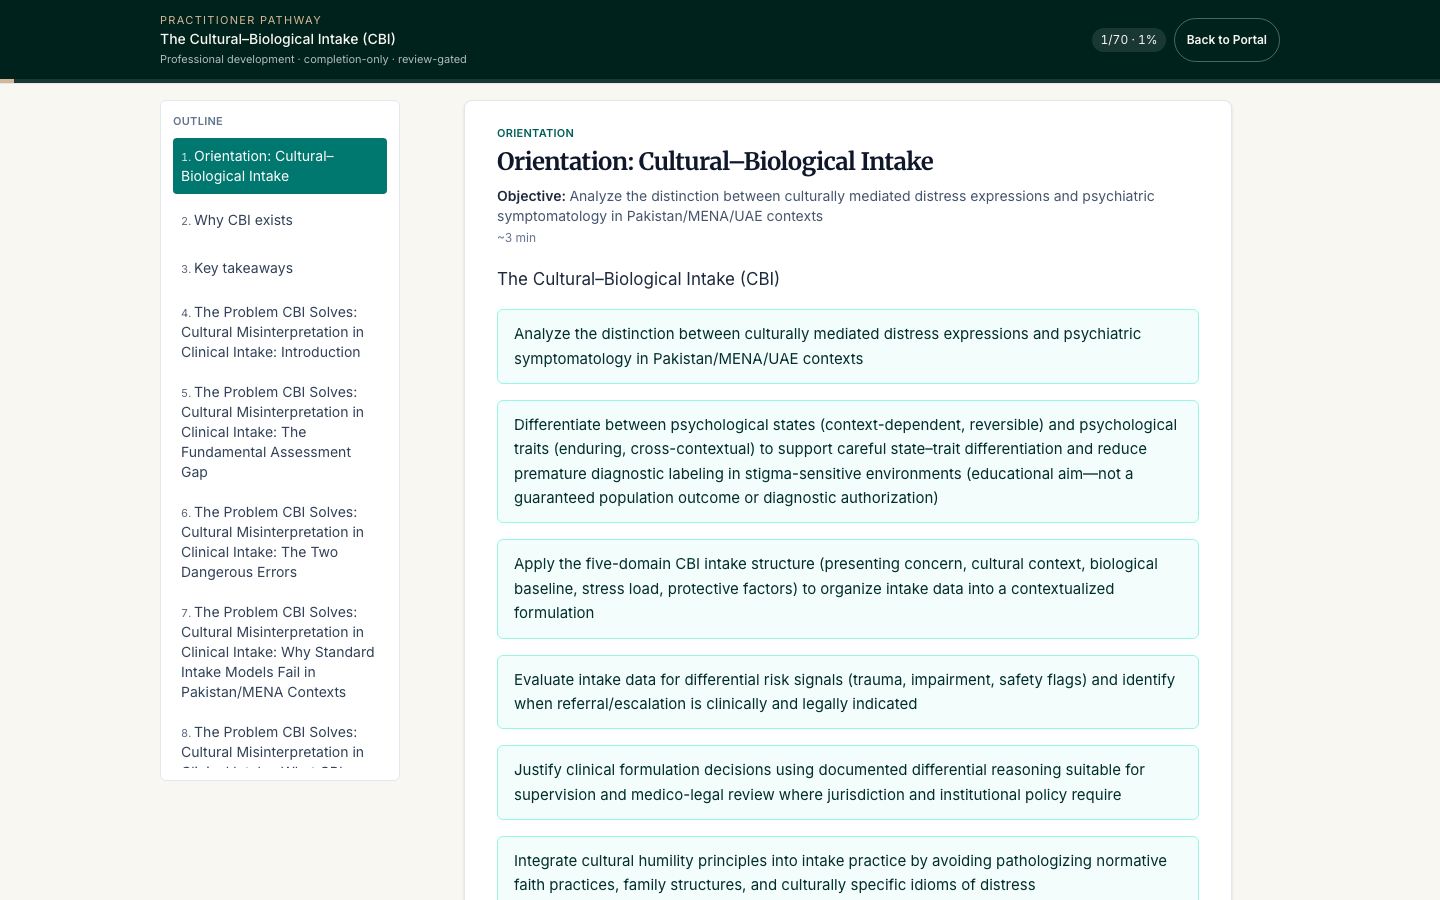The image size is (1440, 900).
Task: Click the ~3 min duration text
Action: tap(516, 238)
